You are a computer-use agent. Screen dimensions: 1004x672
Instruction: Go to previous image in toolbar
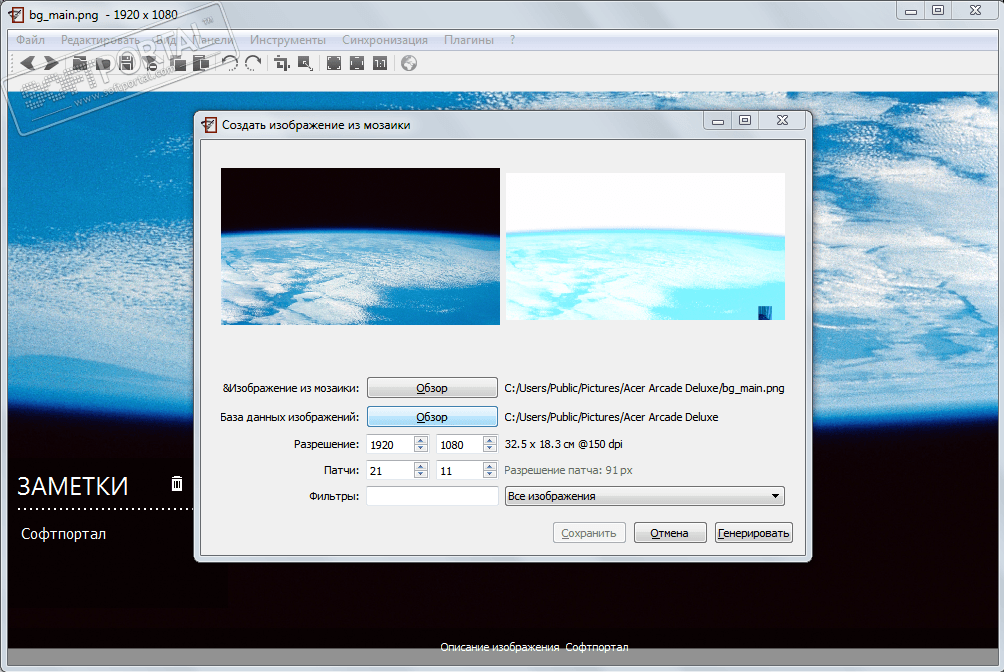[28, 63]
